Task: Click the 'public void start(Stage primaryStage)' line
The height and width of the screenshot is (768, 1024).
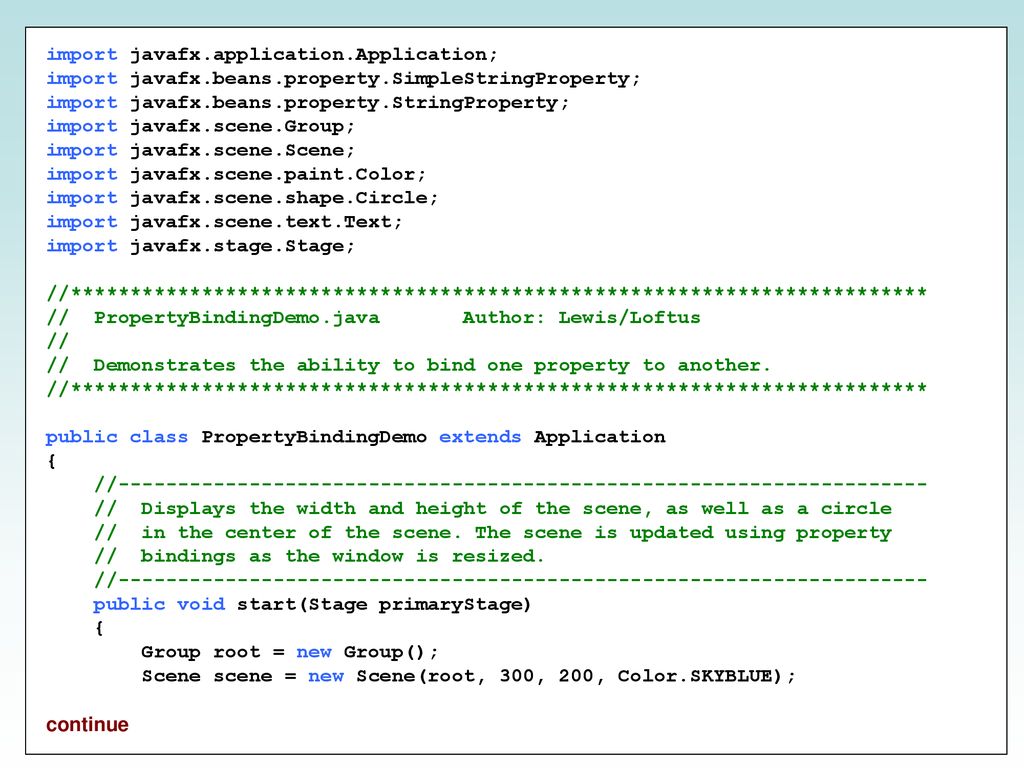Action: tap(312, 604)
